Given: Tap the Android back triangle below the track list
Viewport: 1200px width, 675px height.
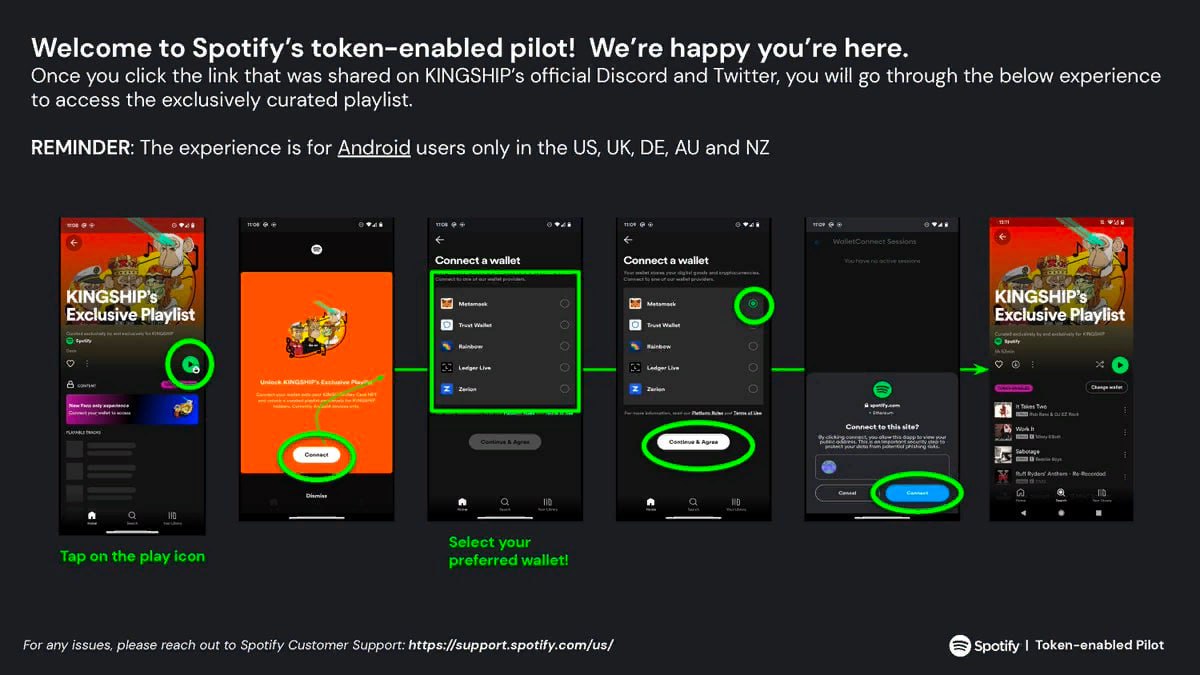Looking at the screenshot, I should (x=1023, y=513).
